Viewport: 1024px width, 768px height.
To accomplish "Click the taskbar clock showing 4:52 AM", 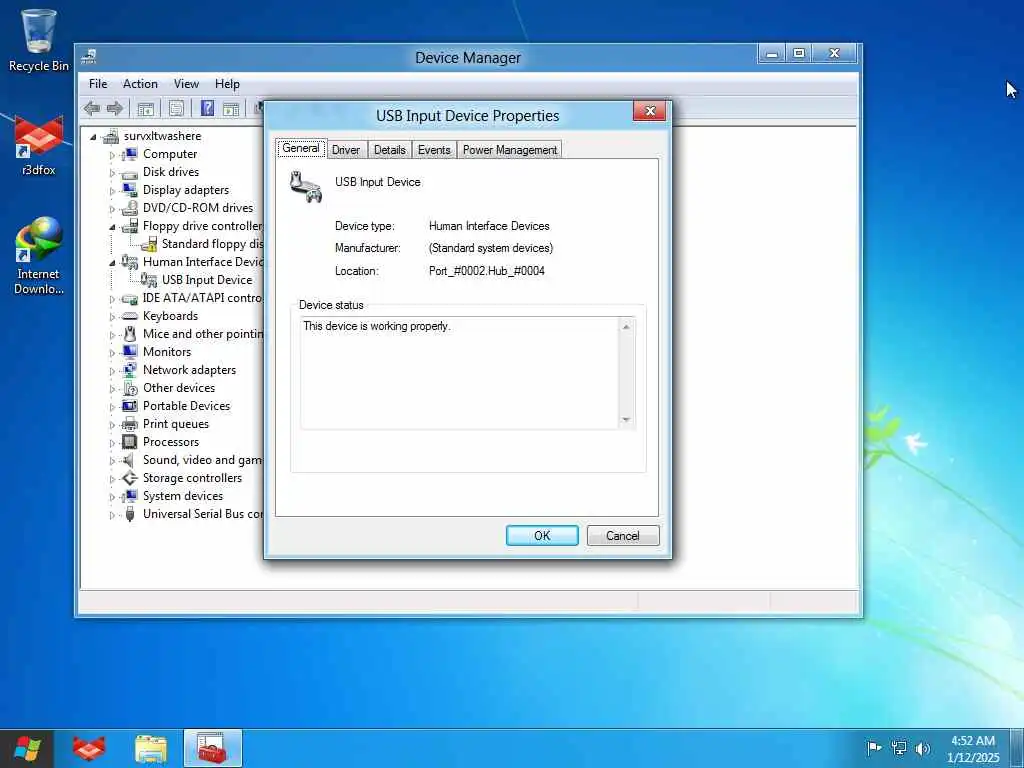I will pyautogui.click(x=972, y=748).
